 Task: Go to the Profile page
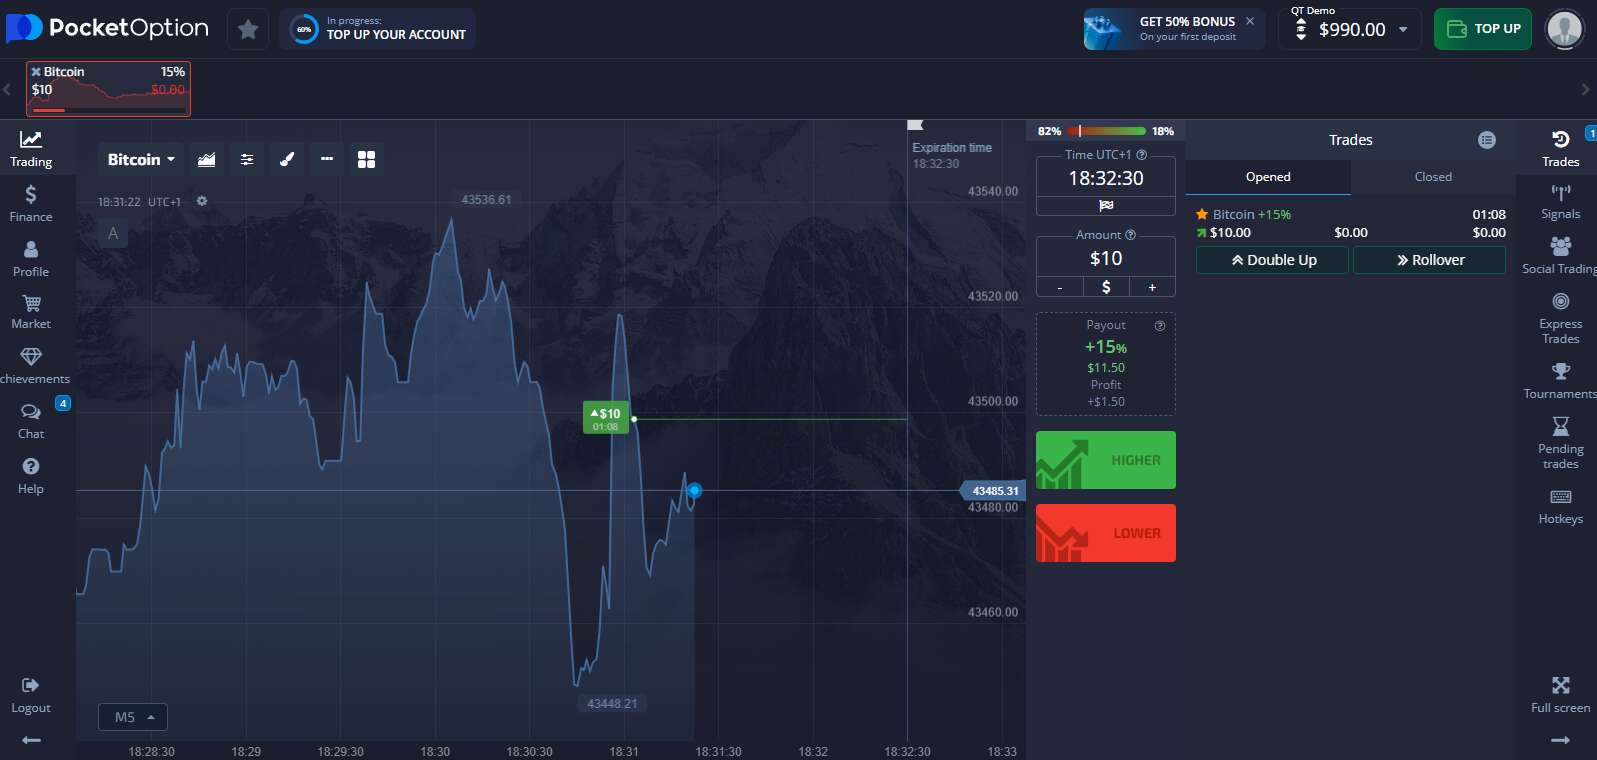31,258
